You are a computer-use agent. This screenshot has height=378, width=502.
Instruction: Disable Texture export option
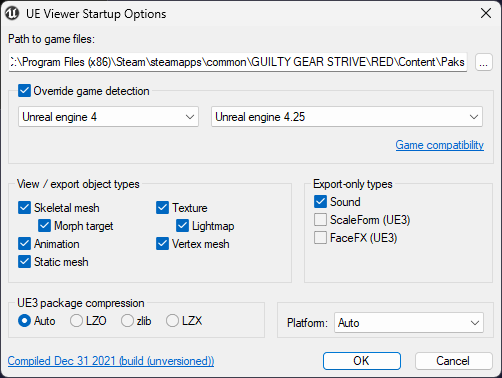click(x=162, y=208)
